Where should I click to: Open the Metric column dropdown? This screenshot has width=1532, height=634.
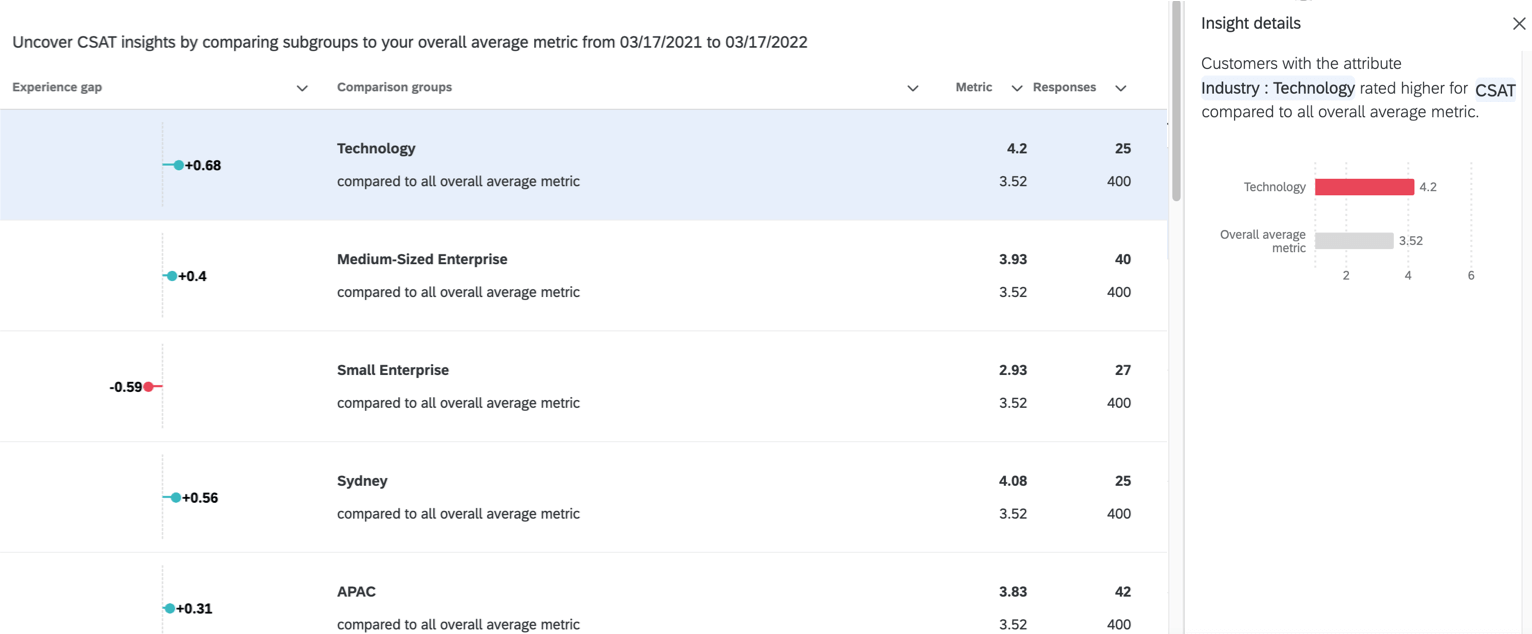1016,88
